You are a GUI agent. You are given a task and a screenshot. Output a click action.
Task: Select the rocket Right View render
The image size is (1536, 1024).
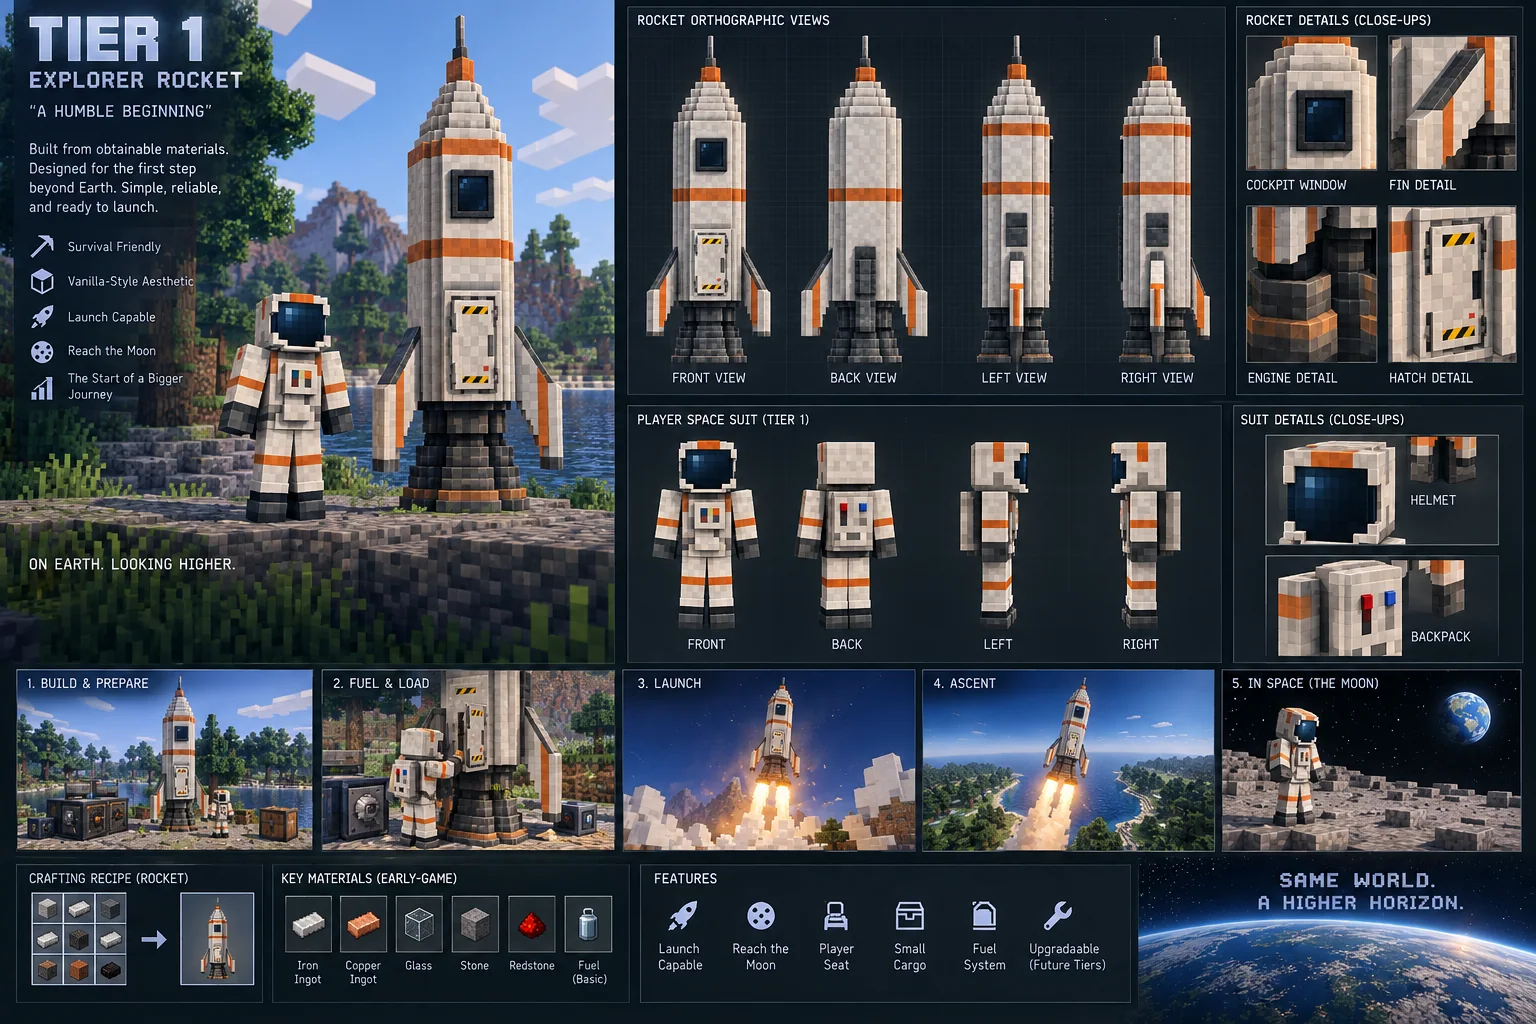coord(1158,200)
